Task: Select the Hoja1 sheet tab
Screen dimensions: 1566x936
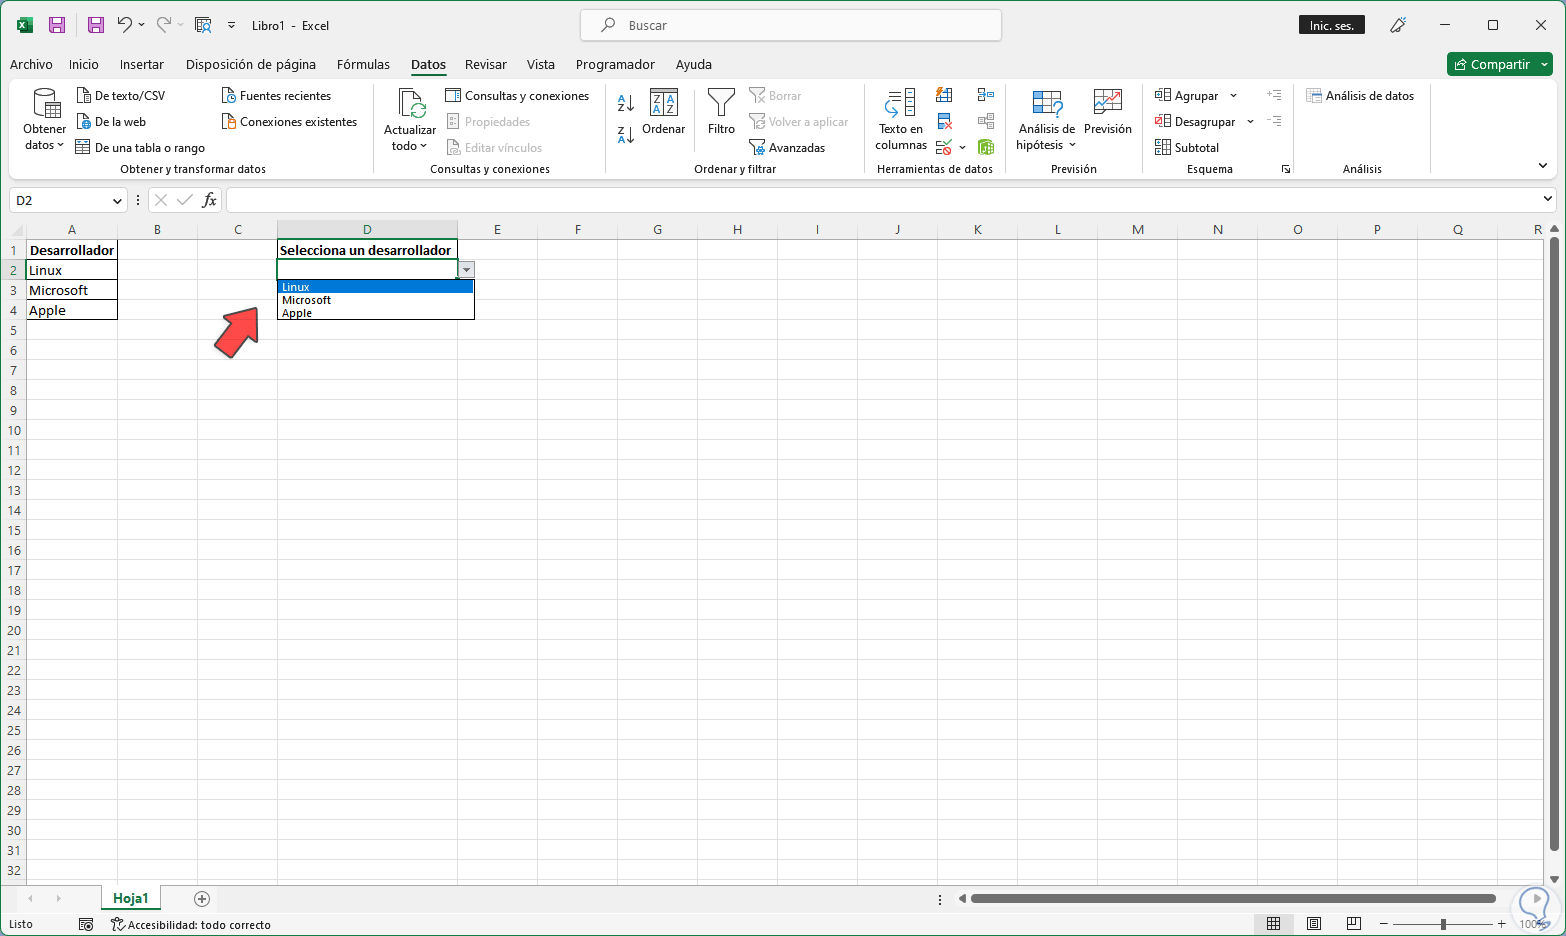Action: 131,899
